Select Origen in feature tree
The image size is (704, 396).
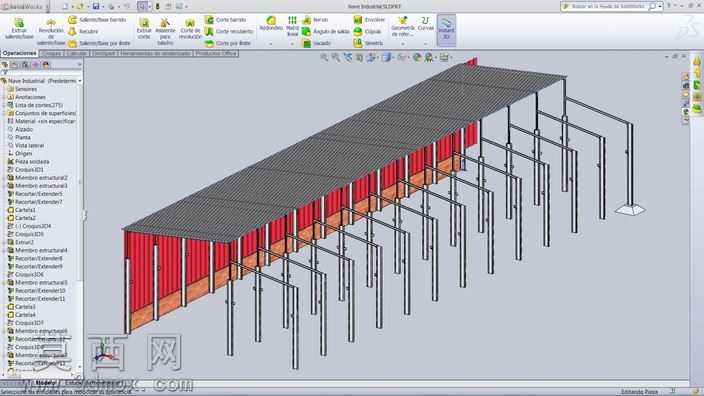click(x=20, y=154)
